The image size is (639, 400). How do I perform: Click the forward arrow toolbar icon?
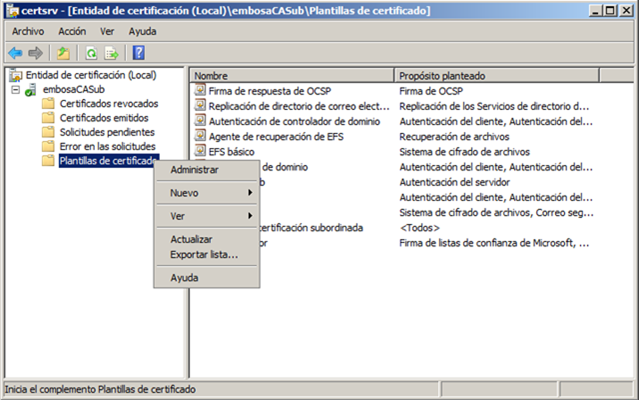point(36,52)
